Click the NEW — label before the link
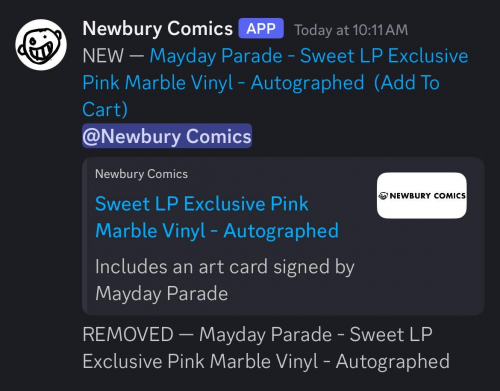Screen dimensions: 500x391 113,56
